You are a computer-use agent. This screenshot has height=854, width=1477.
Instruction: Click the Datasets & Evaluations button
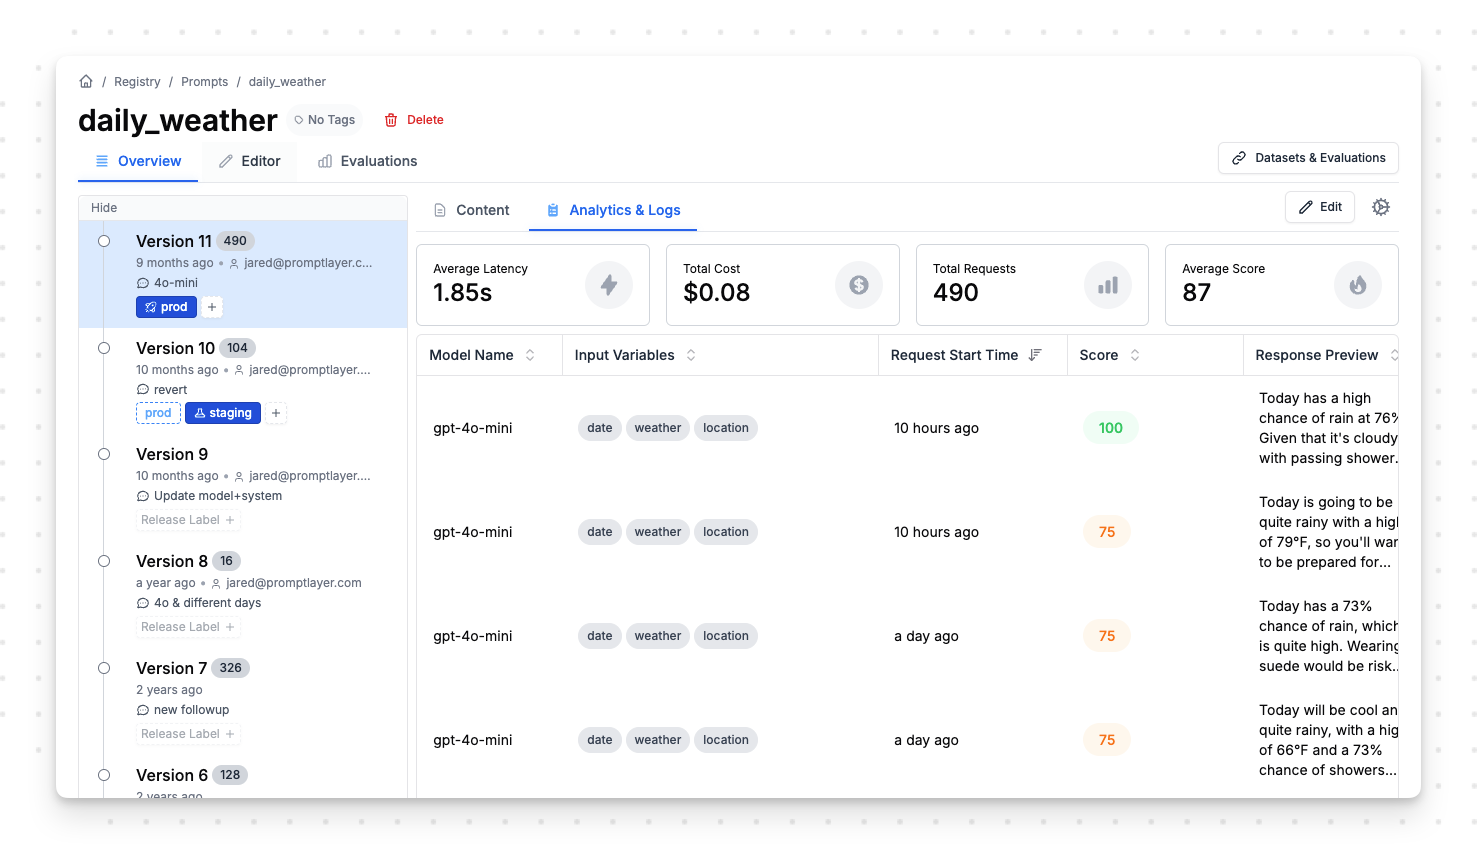click(1308, 158)
